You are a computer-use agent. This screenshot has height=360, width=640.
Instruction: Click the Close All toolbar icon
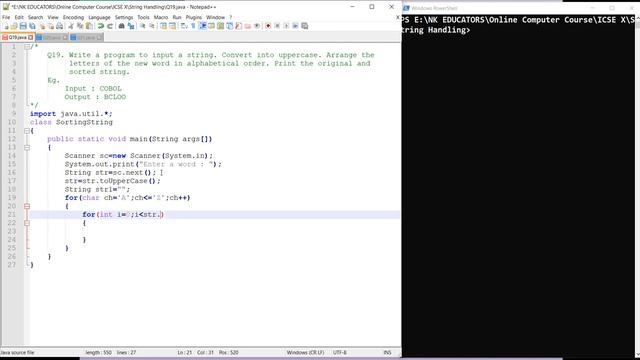pos(51,26)
